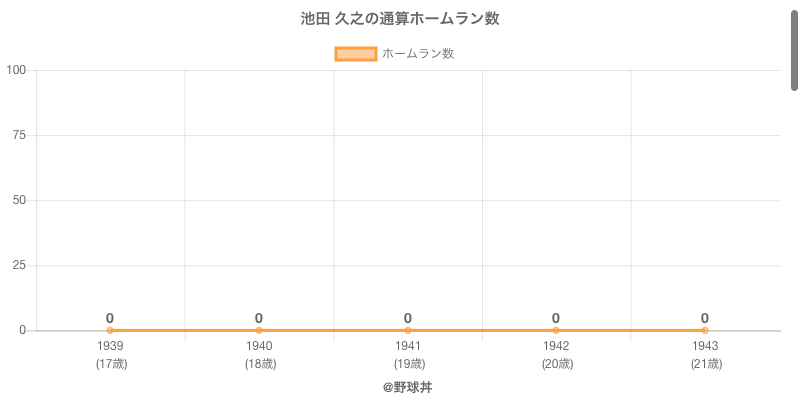
Task: Click the chart title 池田 久之の通算ホームラン数
Action: [400, 19]
